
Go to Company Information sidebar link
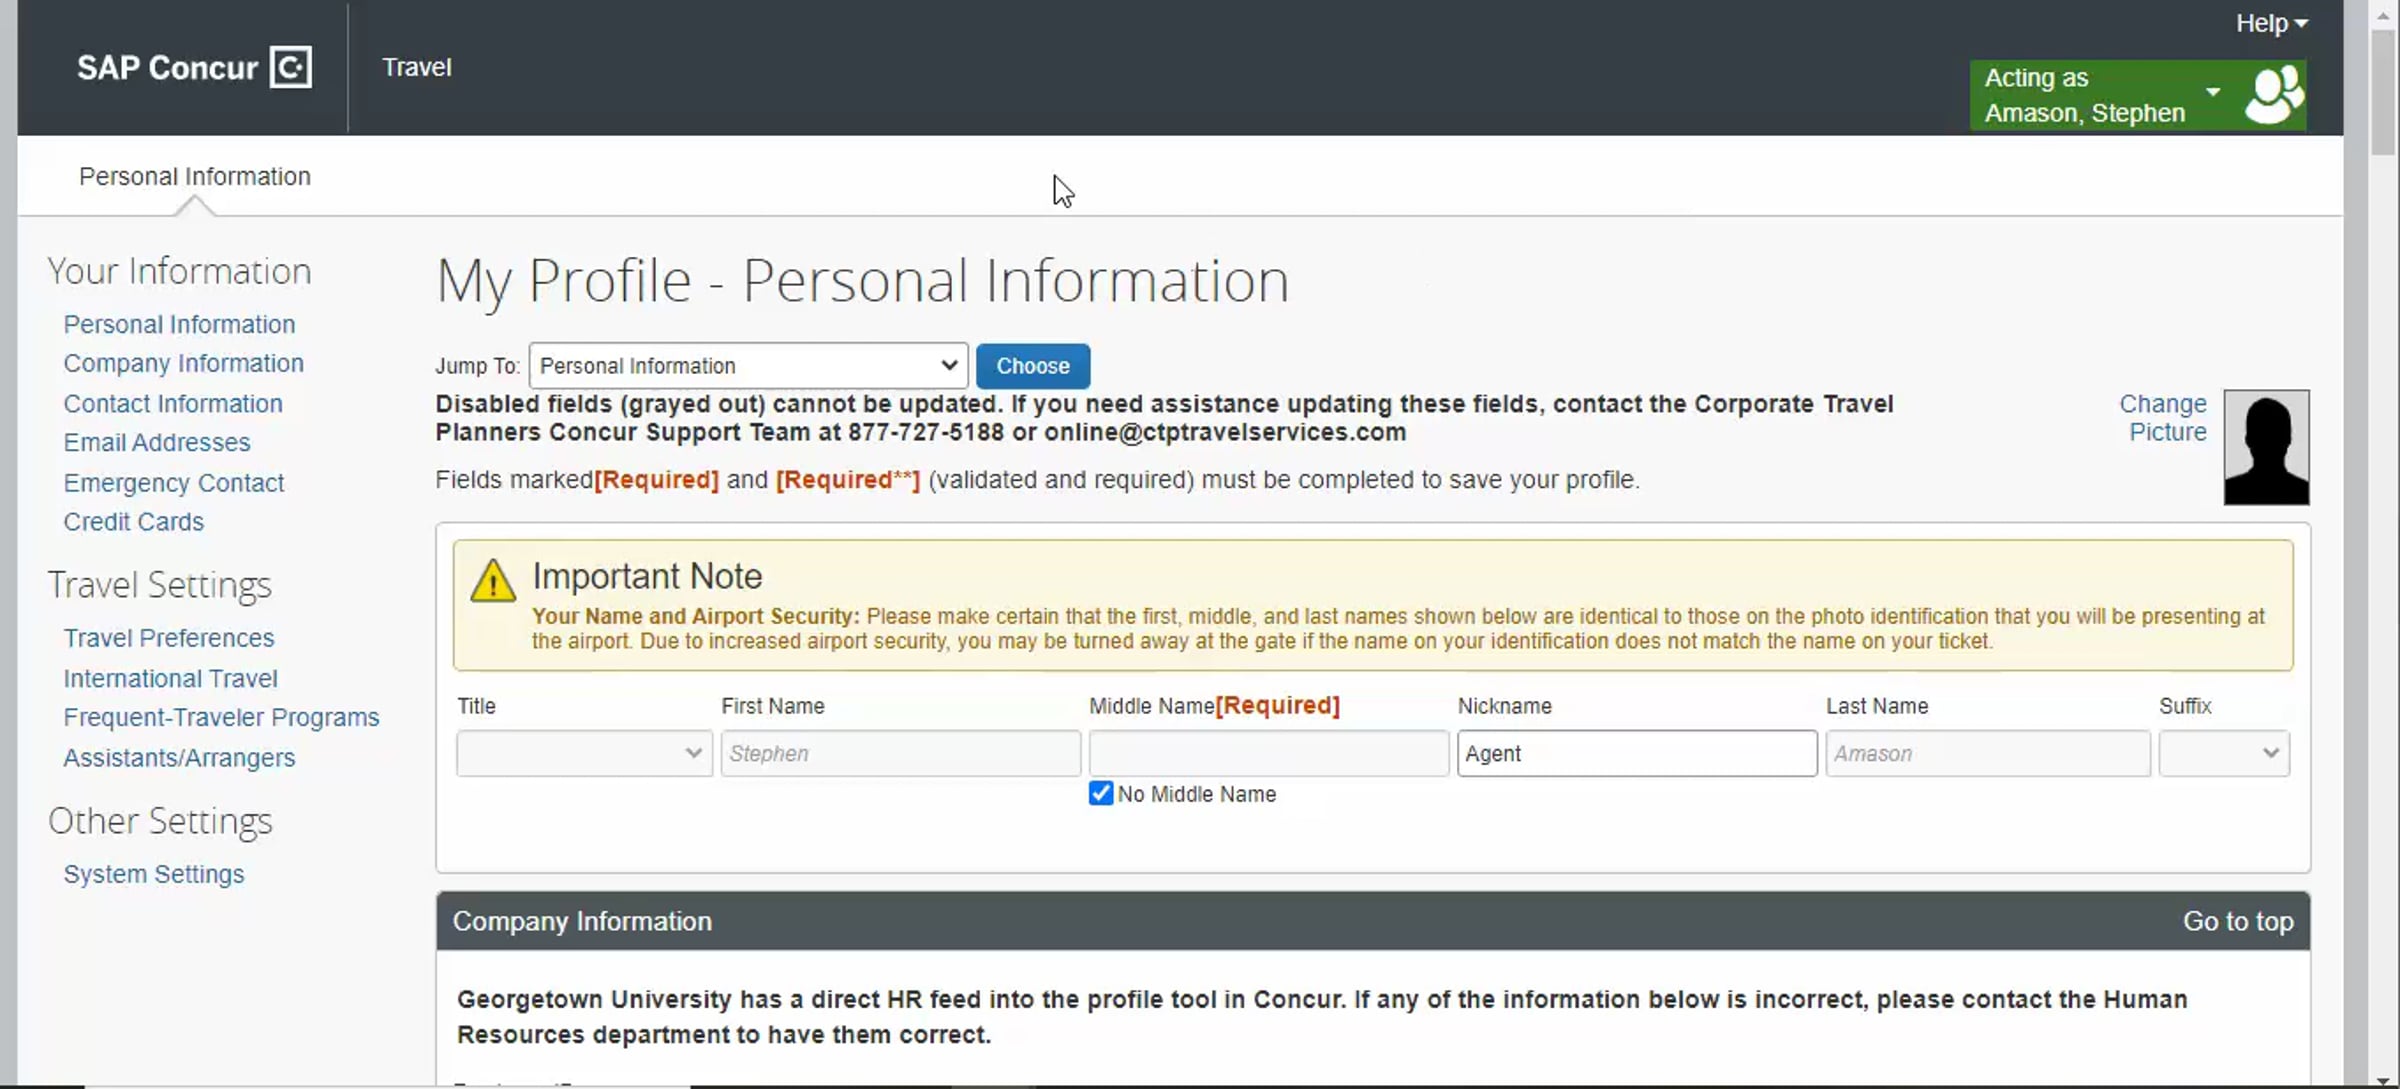[183, 363]
